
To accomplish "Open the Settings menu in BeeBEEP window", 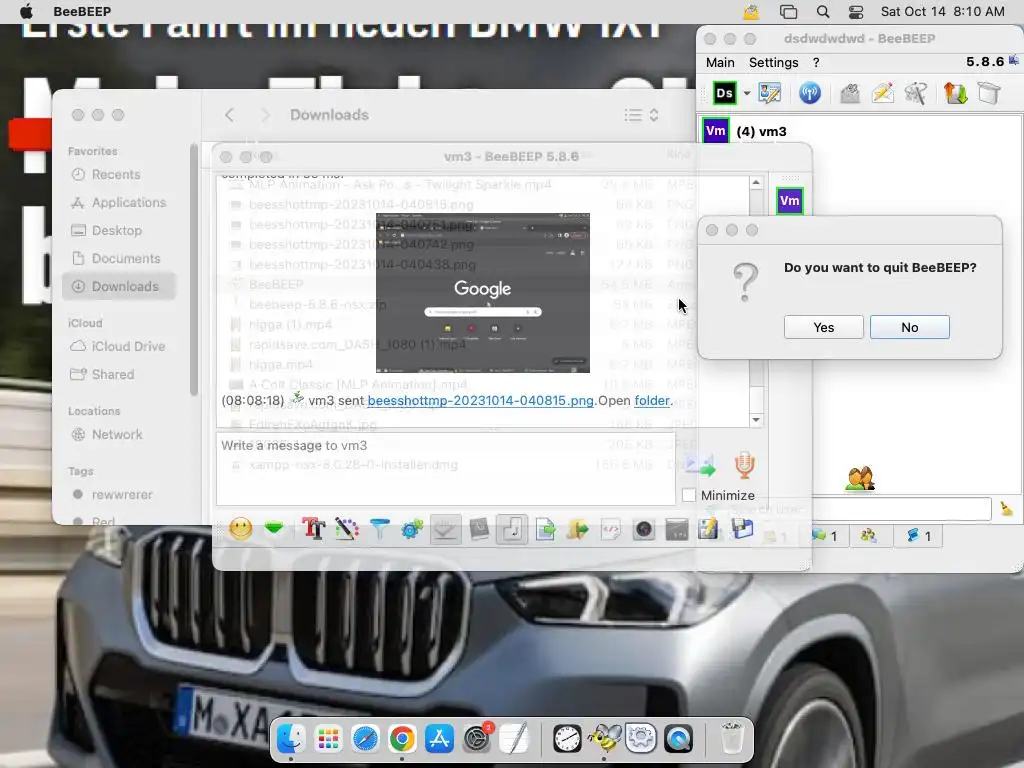I will [773, 62].
